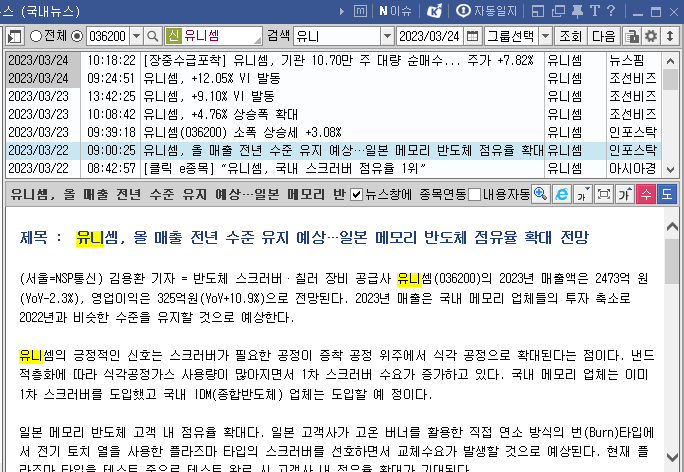This screenshot has width=684, height=472.
Task: Click the magnifier plus zoom icon
Action: tap(540, 194)
